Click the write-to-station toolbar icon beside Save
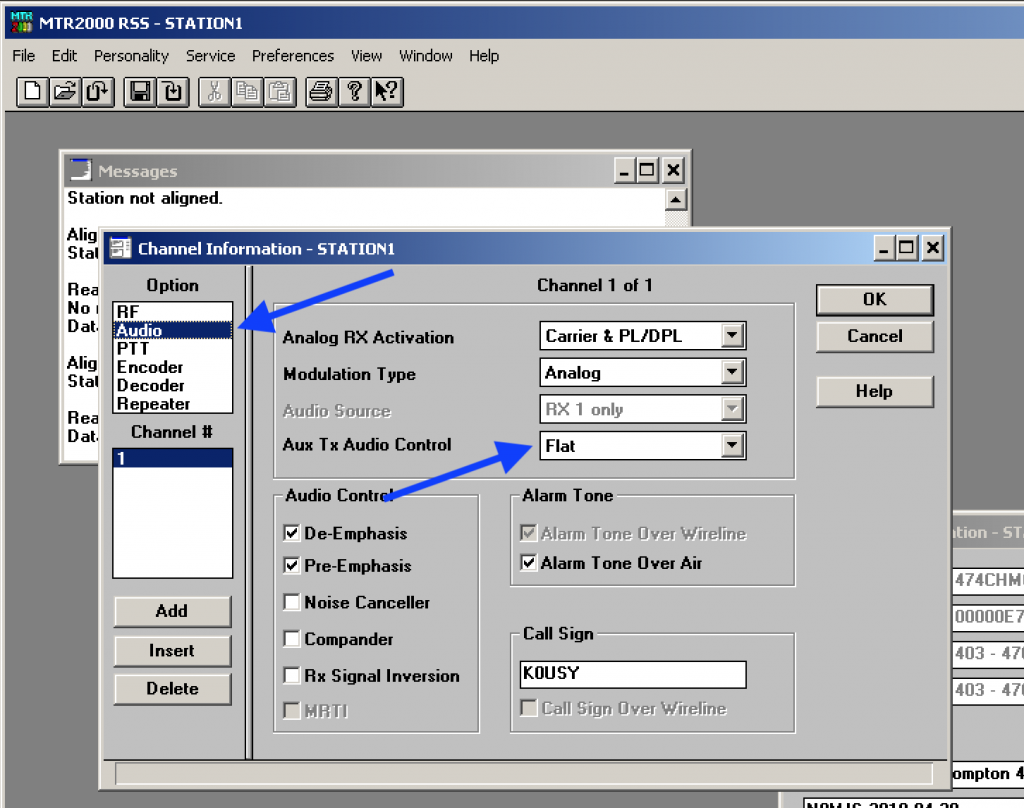This screenshot has width=1024, height=808. click(172, 91)
